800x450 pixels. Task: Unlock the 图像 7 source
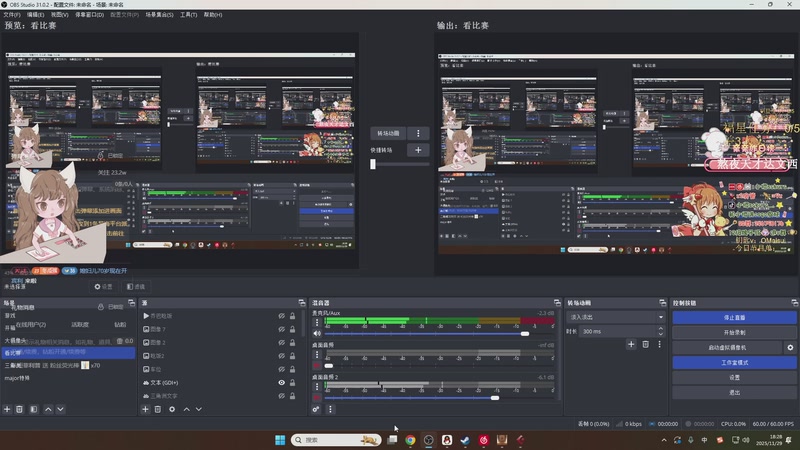(292, 329)
